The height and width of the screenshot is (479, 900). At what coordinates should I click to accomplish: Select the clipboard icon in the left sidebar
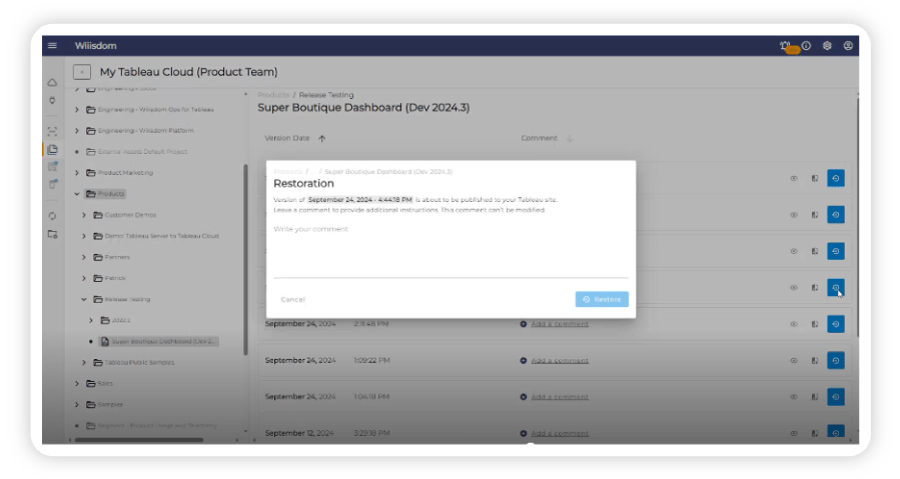[53, 185]
